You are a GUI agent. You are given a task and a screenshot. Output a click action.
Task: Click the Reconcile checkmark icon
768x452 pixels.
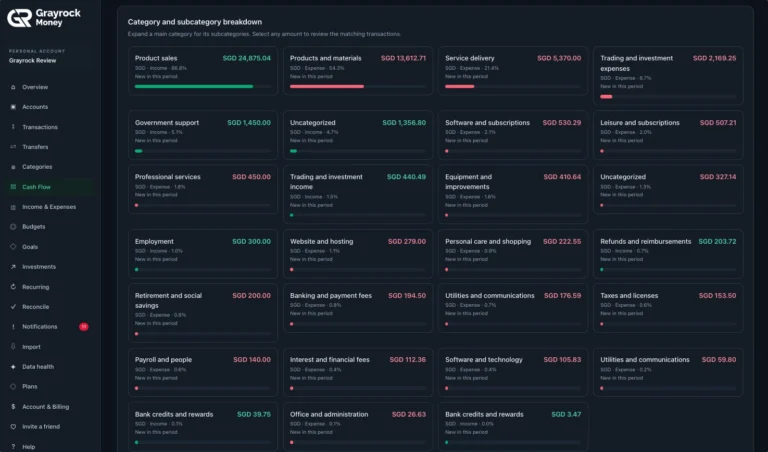point(13,307)
